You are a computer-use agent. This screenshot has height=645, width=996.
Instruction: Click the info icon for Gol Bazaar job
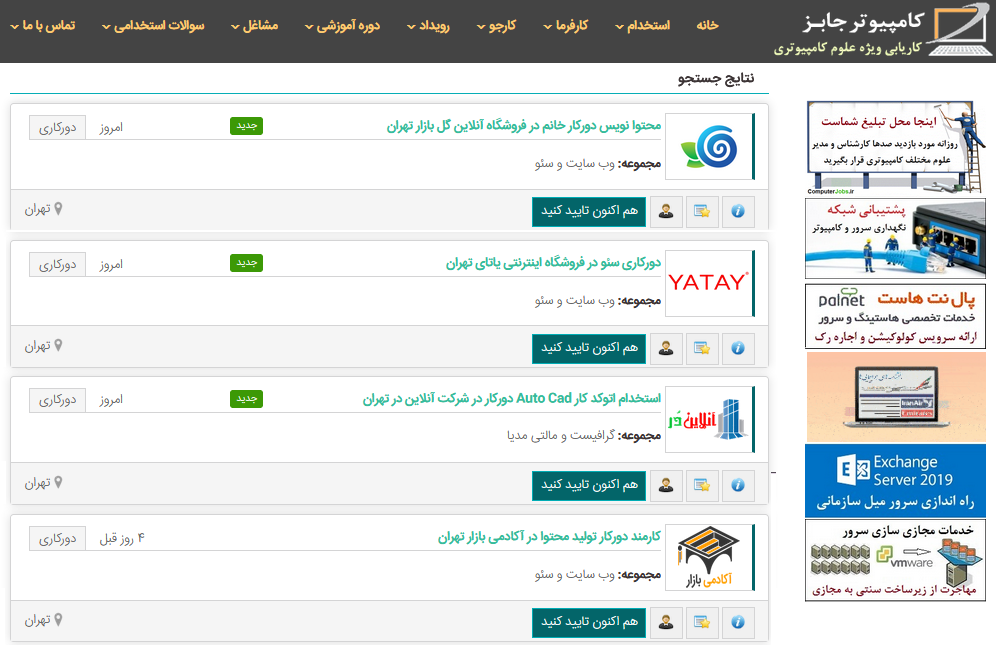coord(737,212)
